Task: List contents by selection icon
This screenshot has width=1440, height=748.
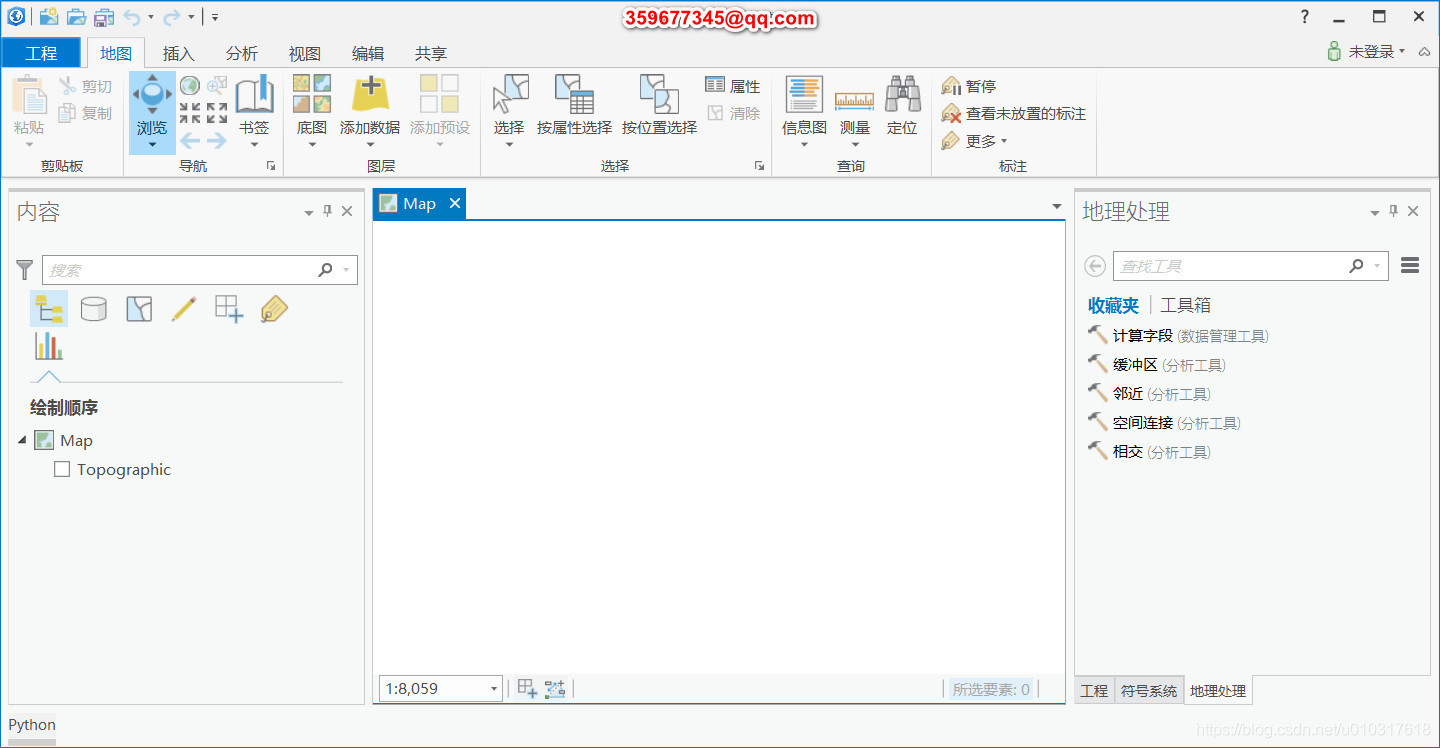Action: (x=139, y=308)
